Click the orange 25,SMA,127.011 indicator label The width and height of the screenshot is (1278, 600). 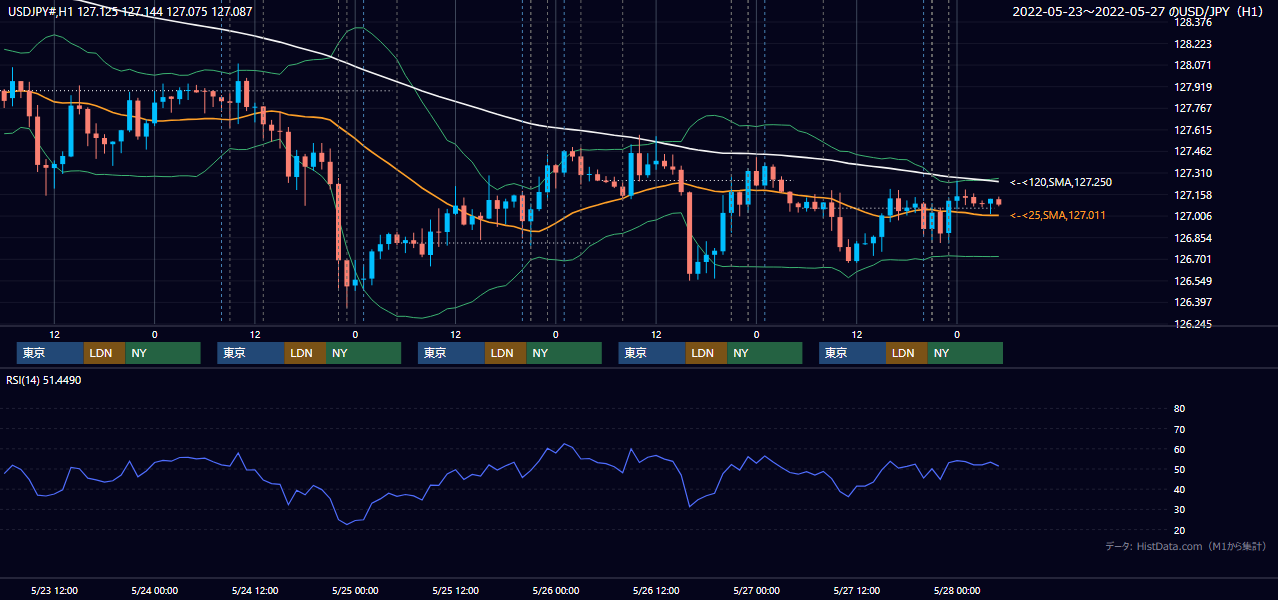pos(1057,215)
